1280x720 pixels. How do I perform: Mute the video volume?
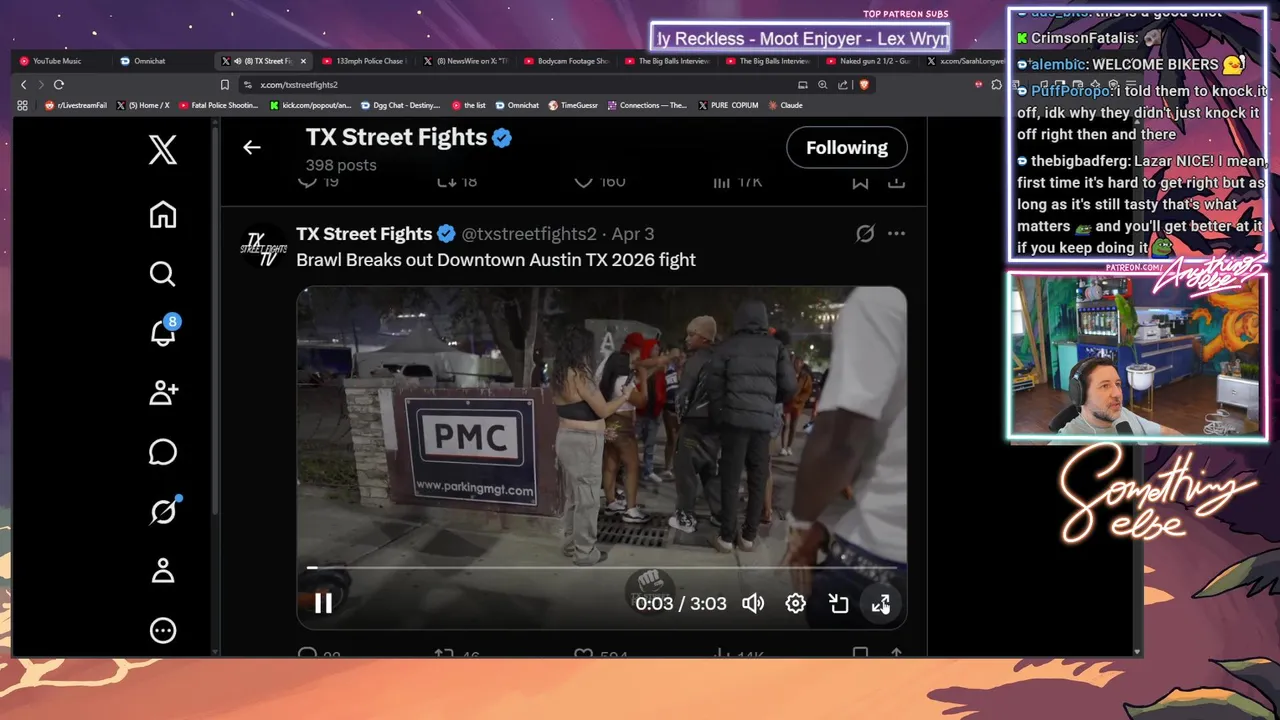(753, 603)
